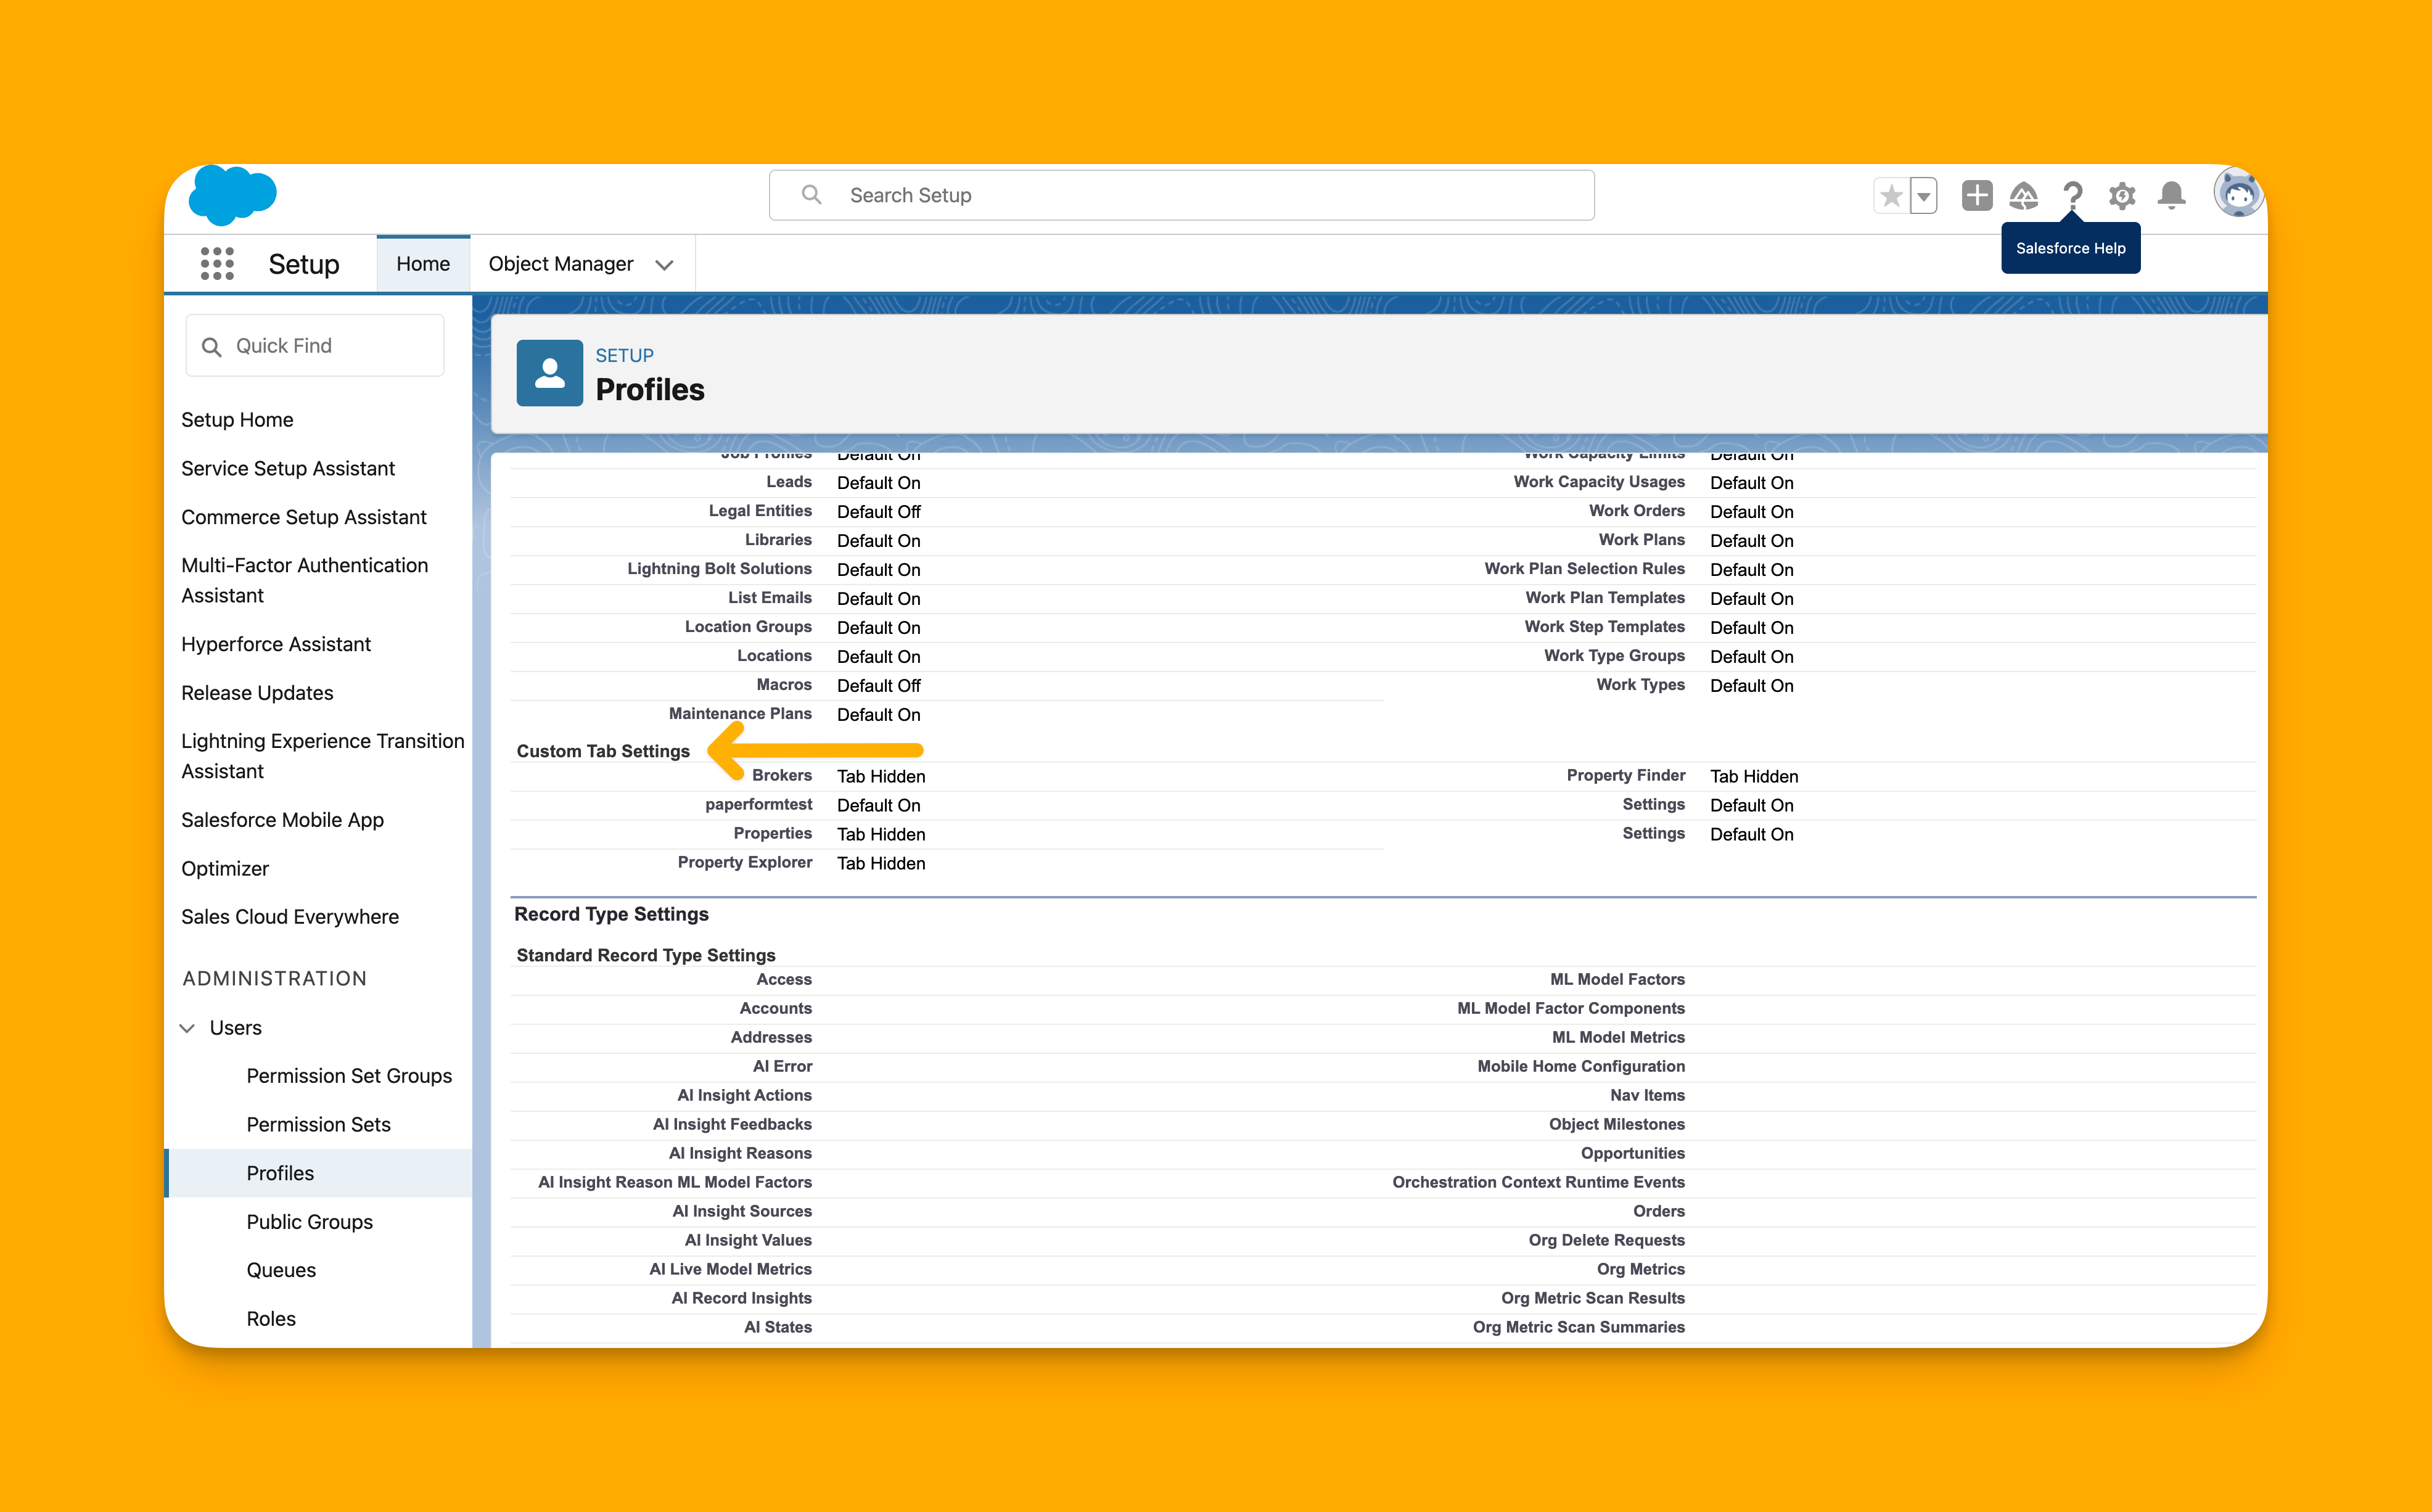Open the user avatar profile menu
The image size is (2432, 1512).
[2237, 193]
